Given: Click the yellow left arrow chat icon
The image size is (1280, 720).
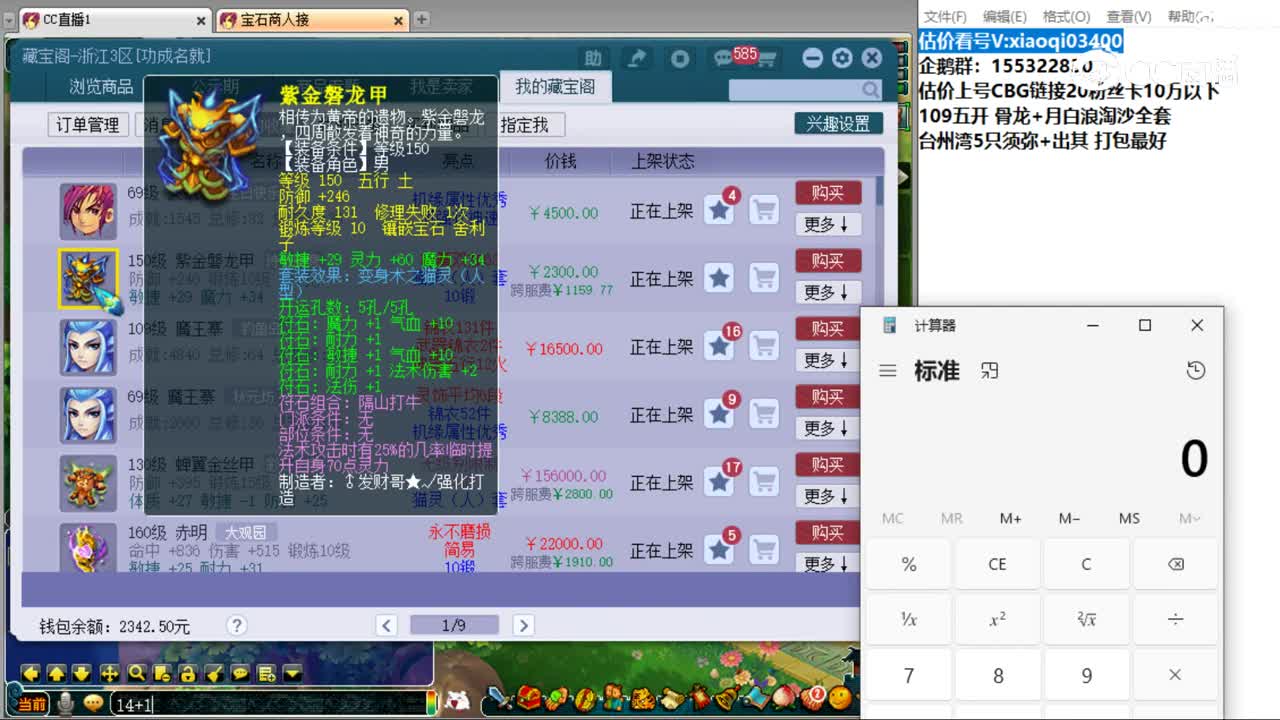Looking at the screenshot, I should [x=31, y=673].
